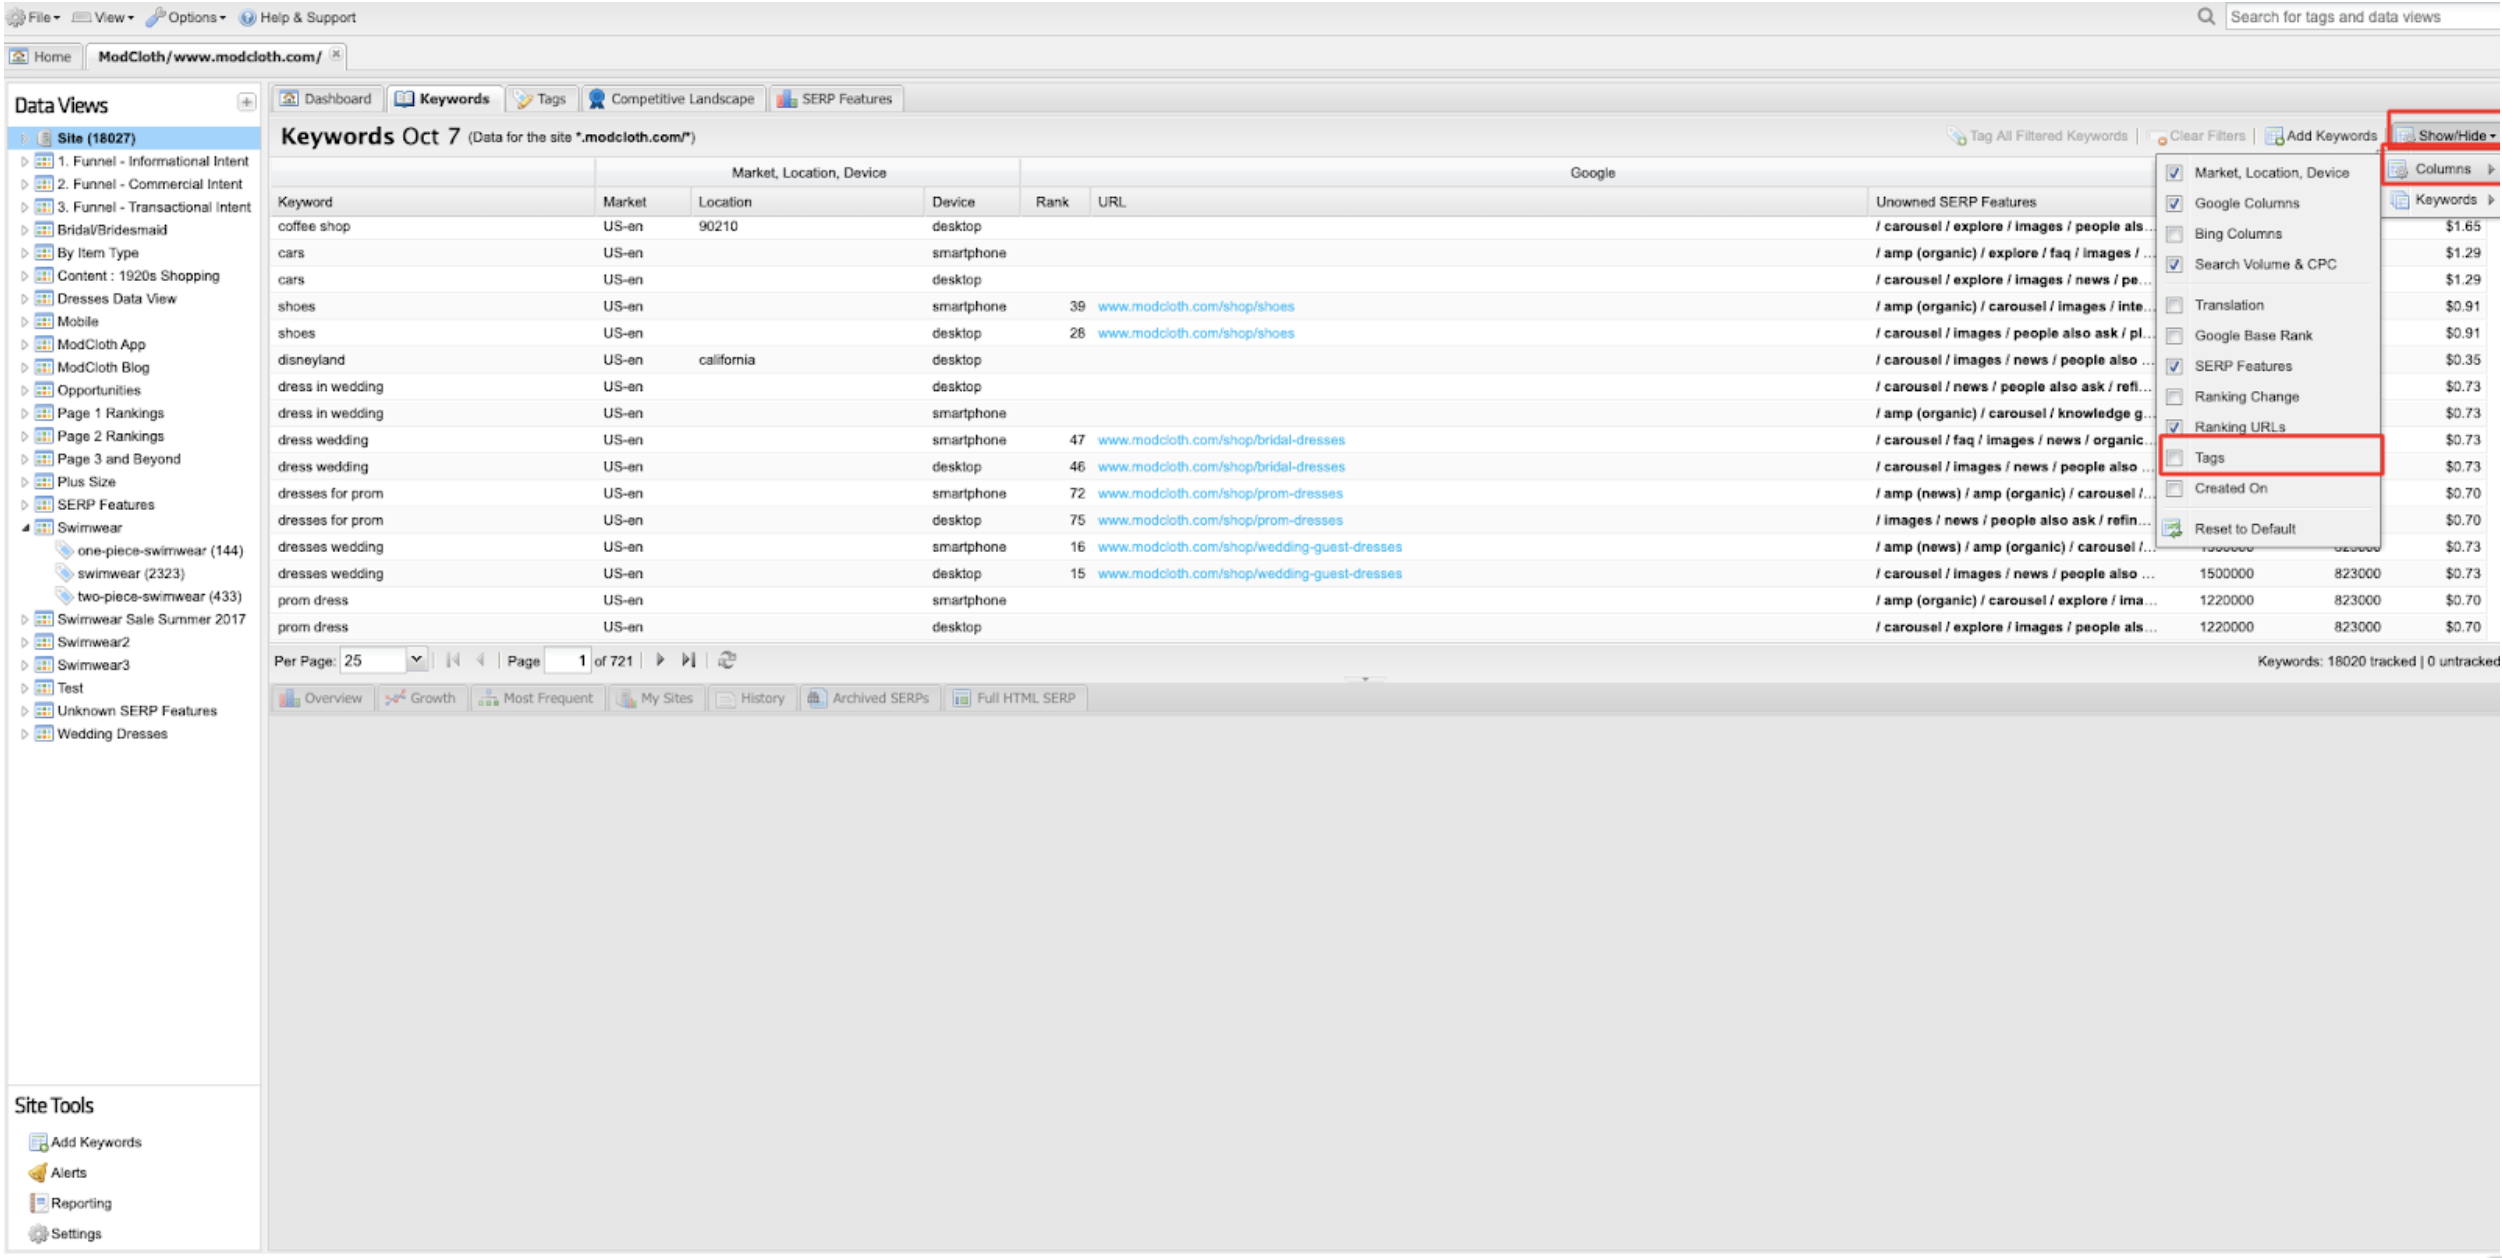Expand the Wedding Dresses data view
Viewport: 2502px width, 1258px height.
25,734
